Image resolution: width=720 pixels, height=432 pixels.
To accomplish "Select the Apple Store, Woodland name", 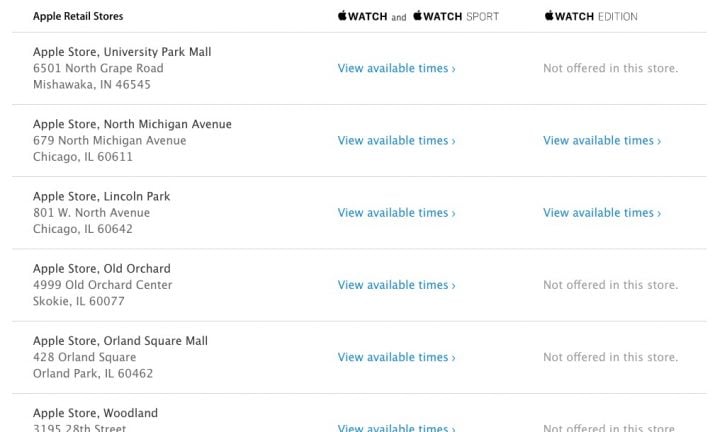I will (96, 413).
